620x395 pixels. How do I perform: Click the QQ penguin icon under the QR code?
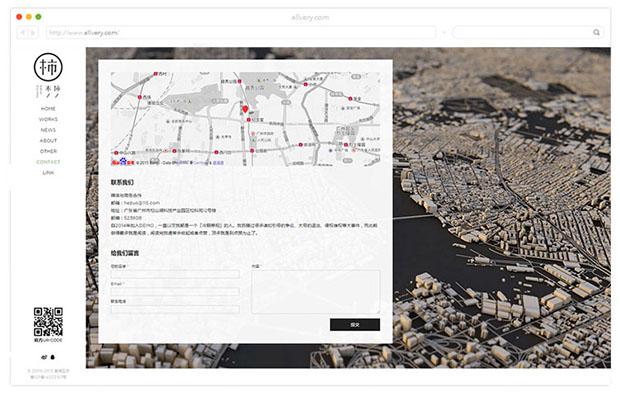click(x=53, y=357)
